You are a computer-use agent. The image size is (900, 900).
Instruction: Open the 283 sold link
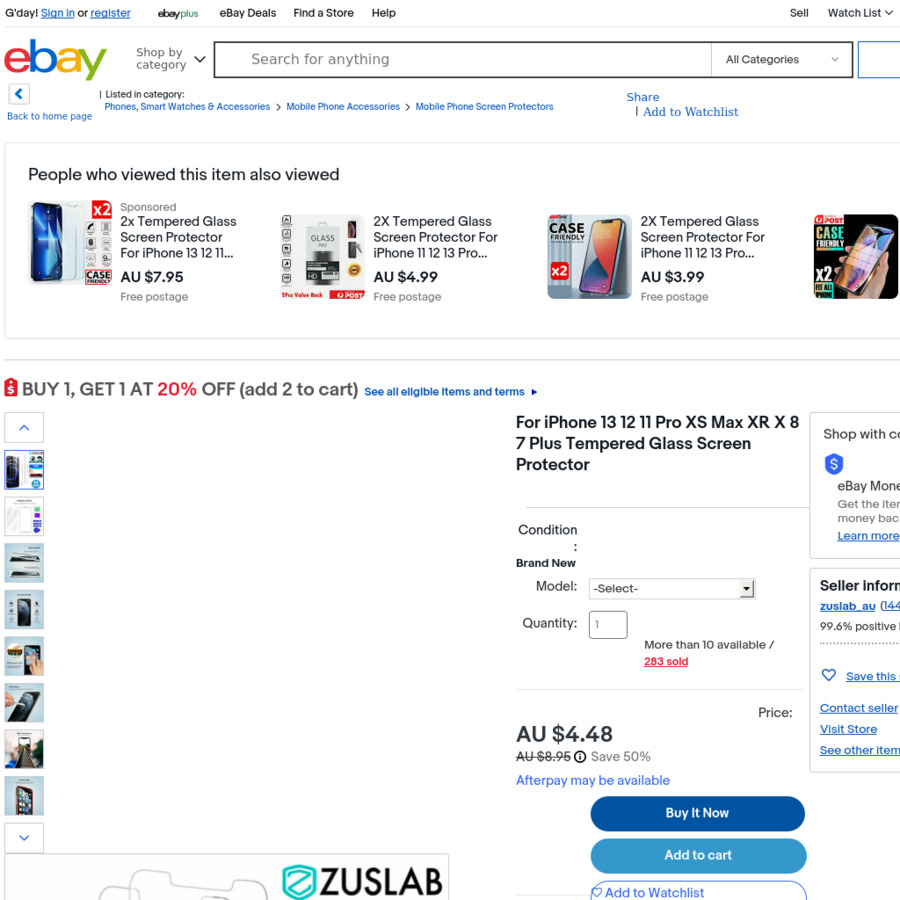point(666,661)
